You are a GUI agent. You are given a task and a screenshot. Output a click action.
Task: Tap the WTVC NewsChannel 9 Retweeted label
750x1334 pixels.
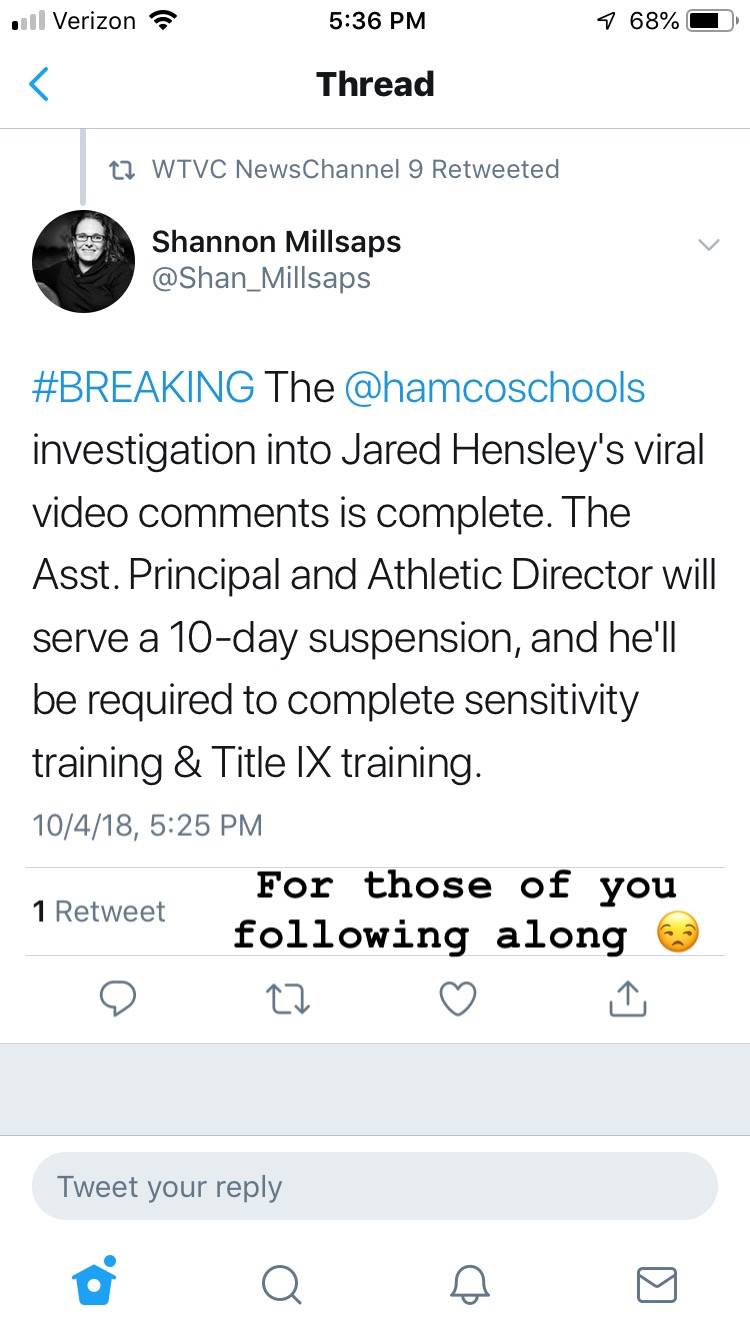pyautogui.click(x=355, y=169)
